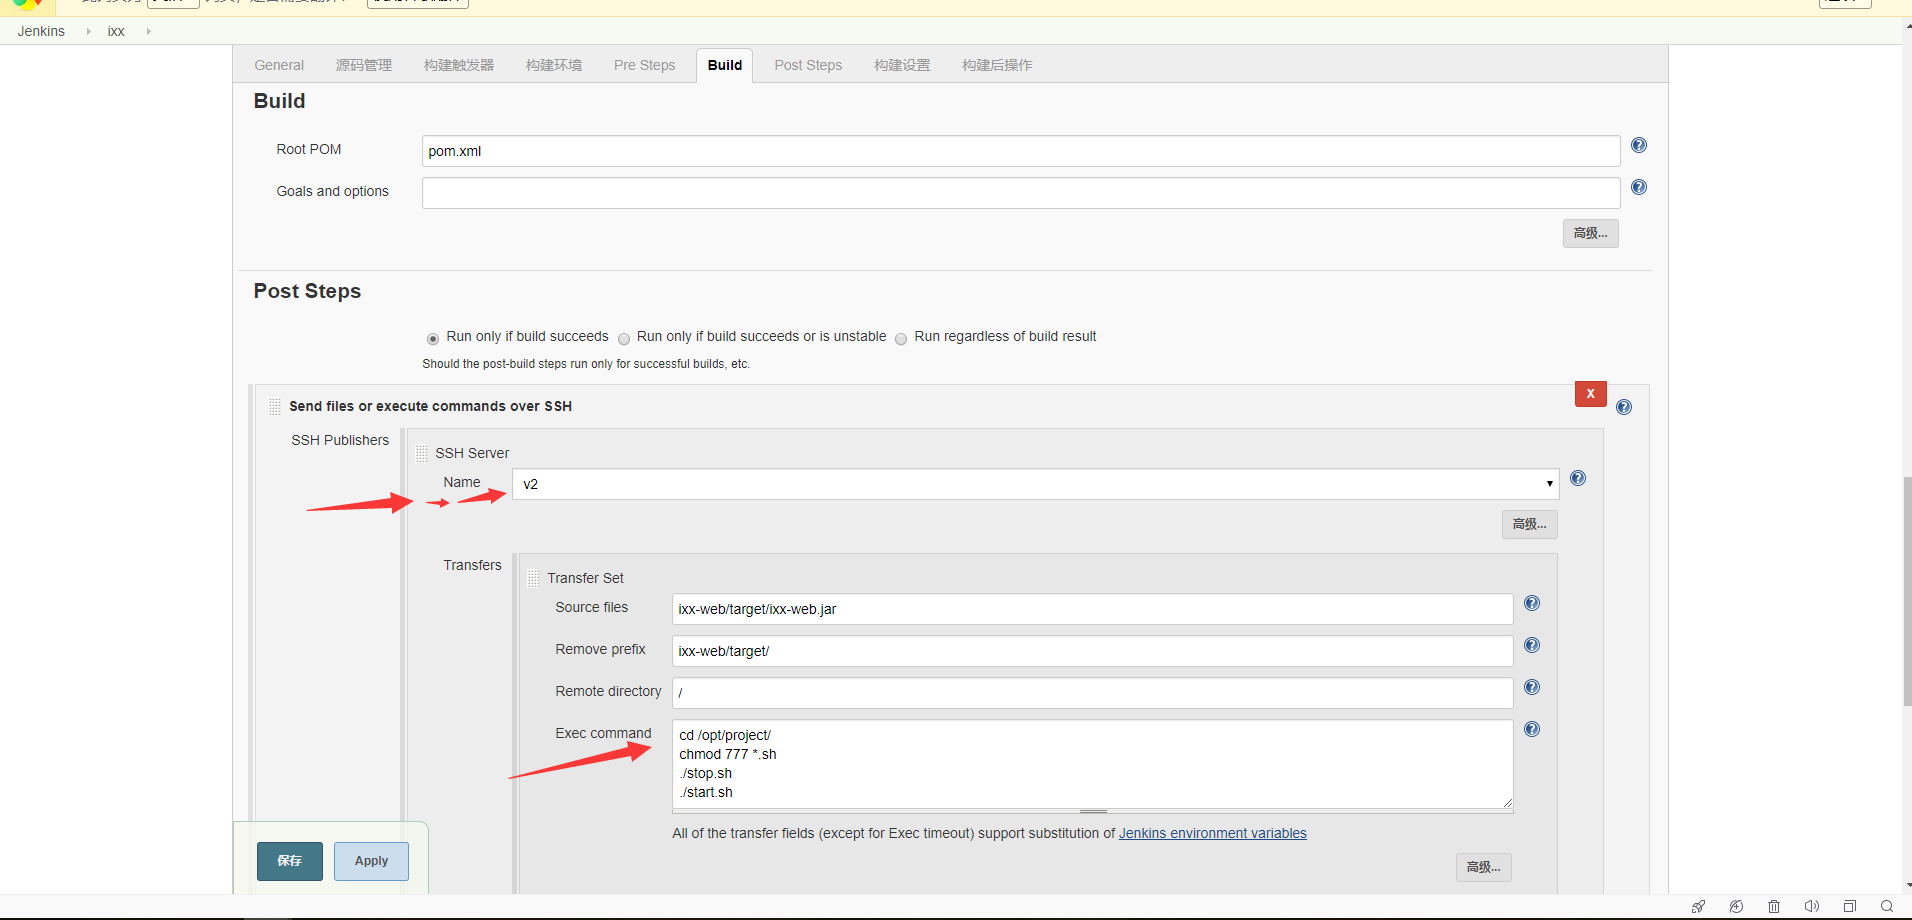Choose 'Run regardless of build result'
The height and width of the screenshot is (920, 1912).
point(901,339)
